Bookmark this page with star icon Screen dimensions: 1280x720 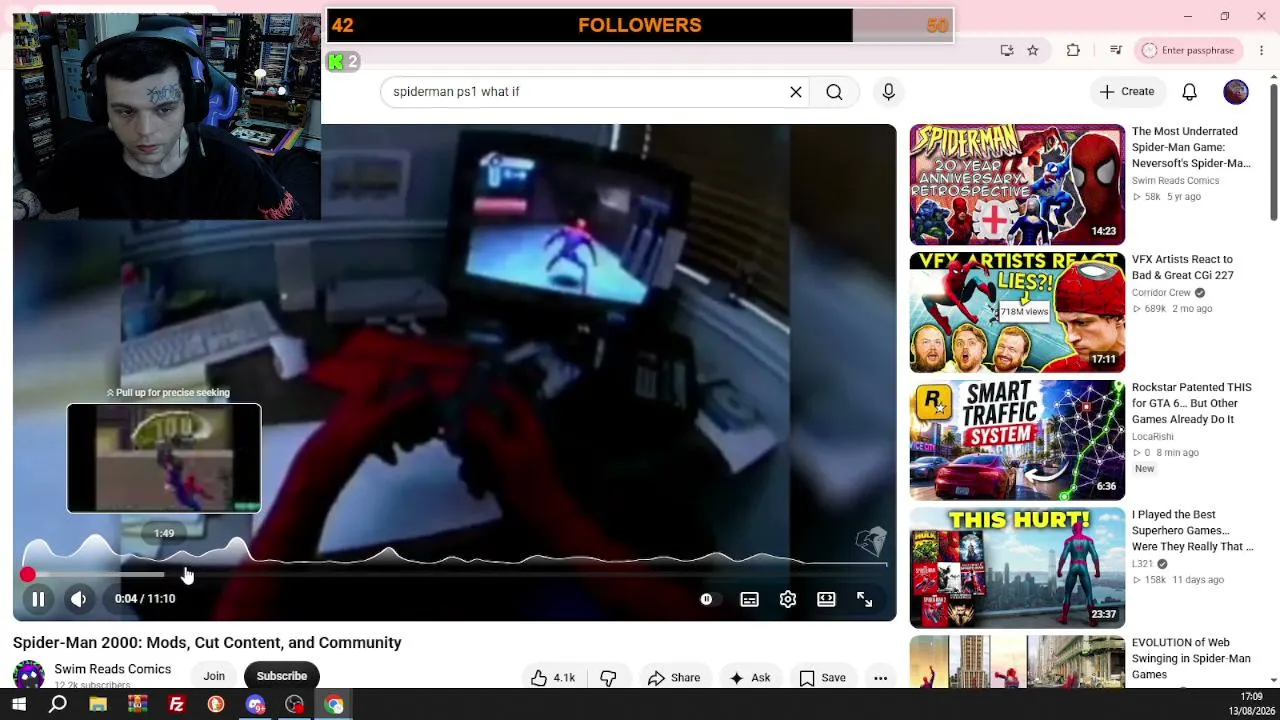coord(1033,50)
